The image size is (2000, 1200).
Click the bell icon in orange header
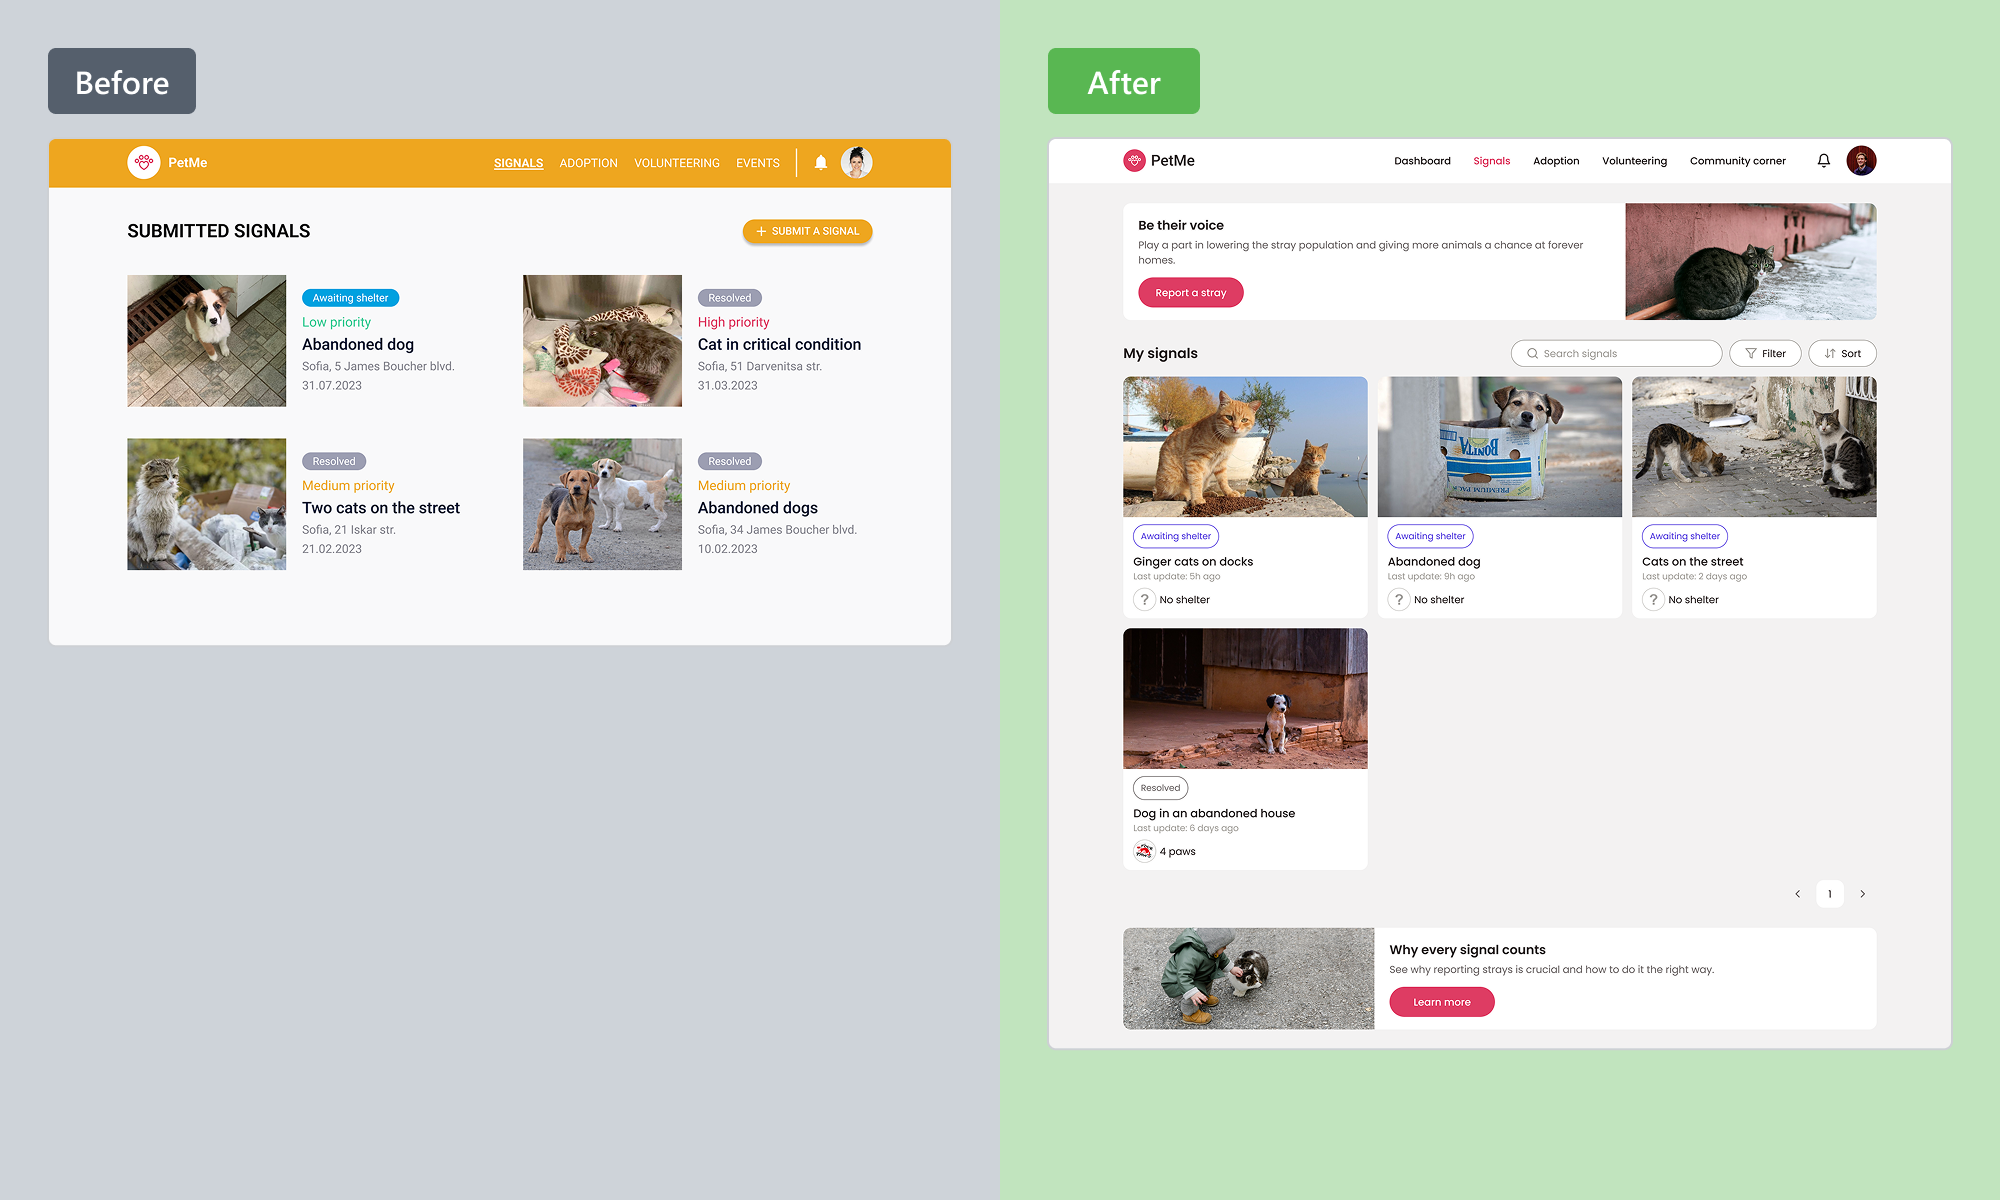coord(820,162)
